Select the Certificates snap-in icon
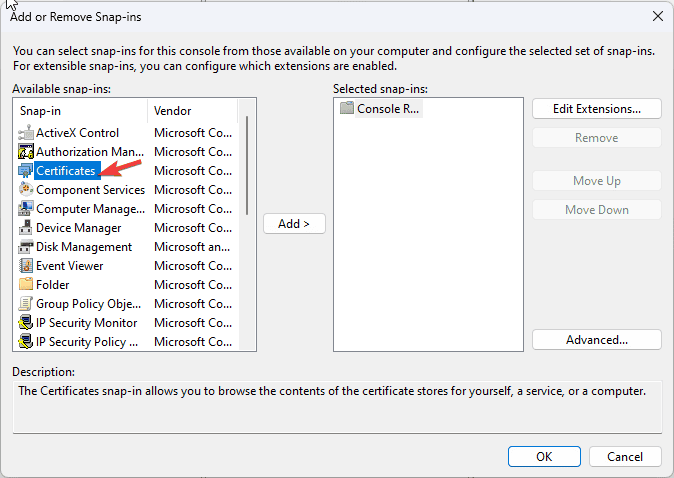 [x=26, y=171]
